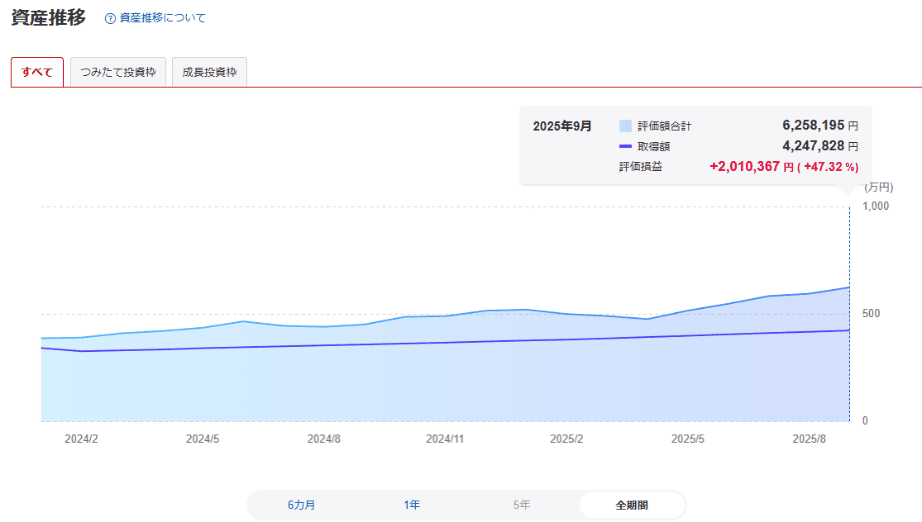Click the 2024/2 x-axis label
The image size is (922, 522).
point(81,439)
